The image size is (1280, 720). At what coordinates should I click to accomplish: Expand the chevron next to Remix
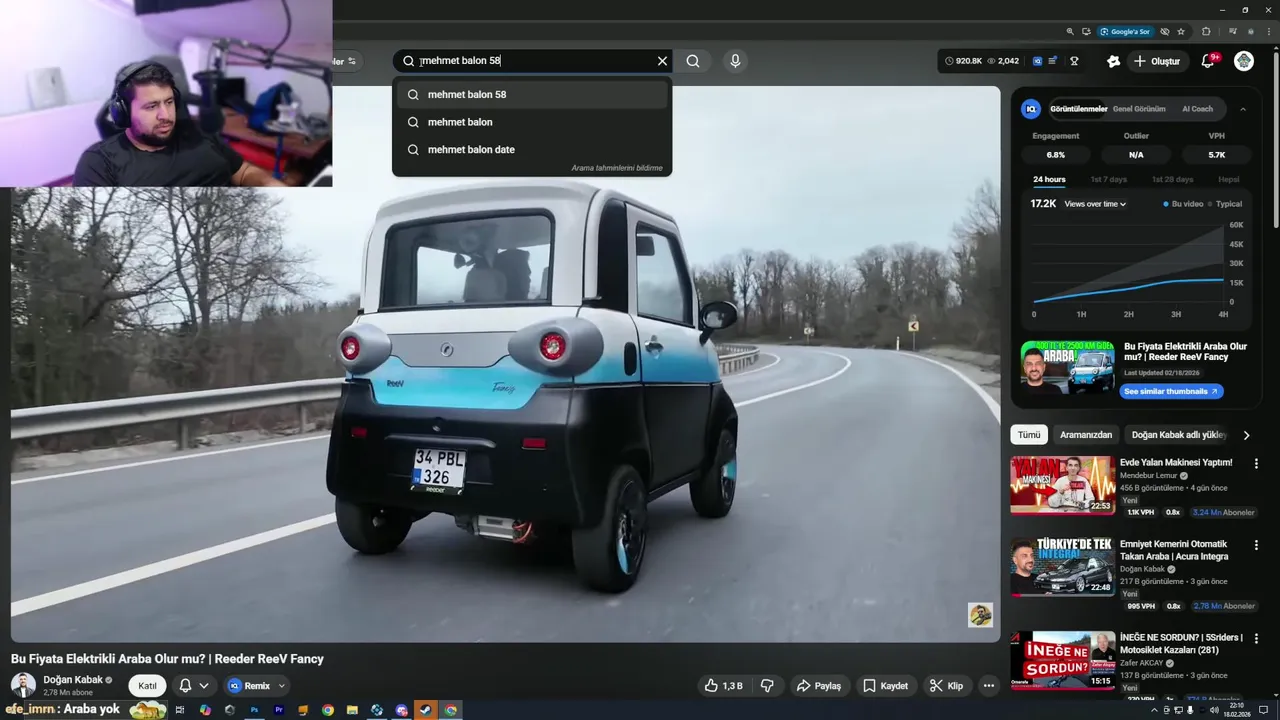click(282, 686)
